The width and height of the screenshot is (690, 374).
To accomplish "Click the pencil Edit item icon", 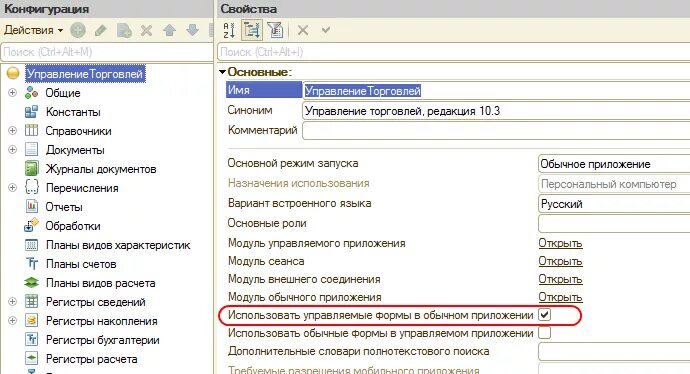I will click(101, 30).
